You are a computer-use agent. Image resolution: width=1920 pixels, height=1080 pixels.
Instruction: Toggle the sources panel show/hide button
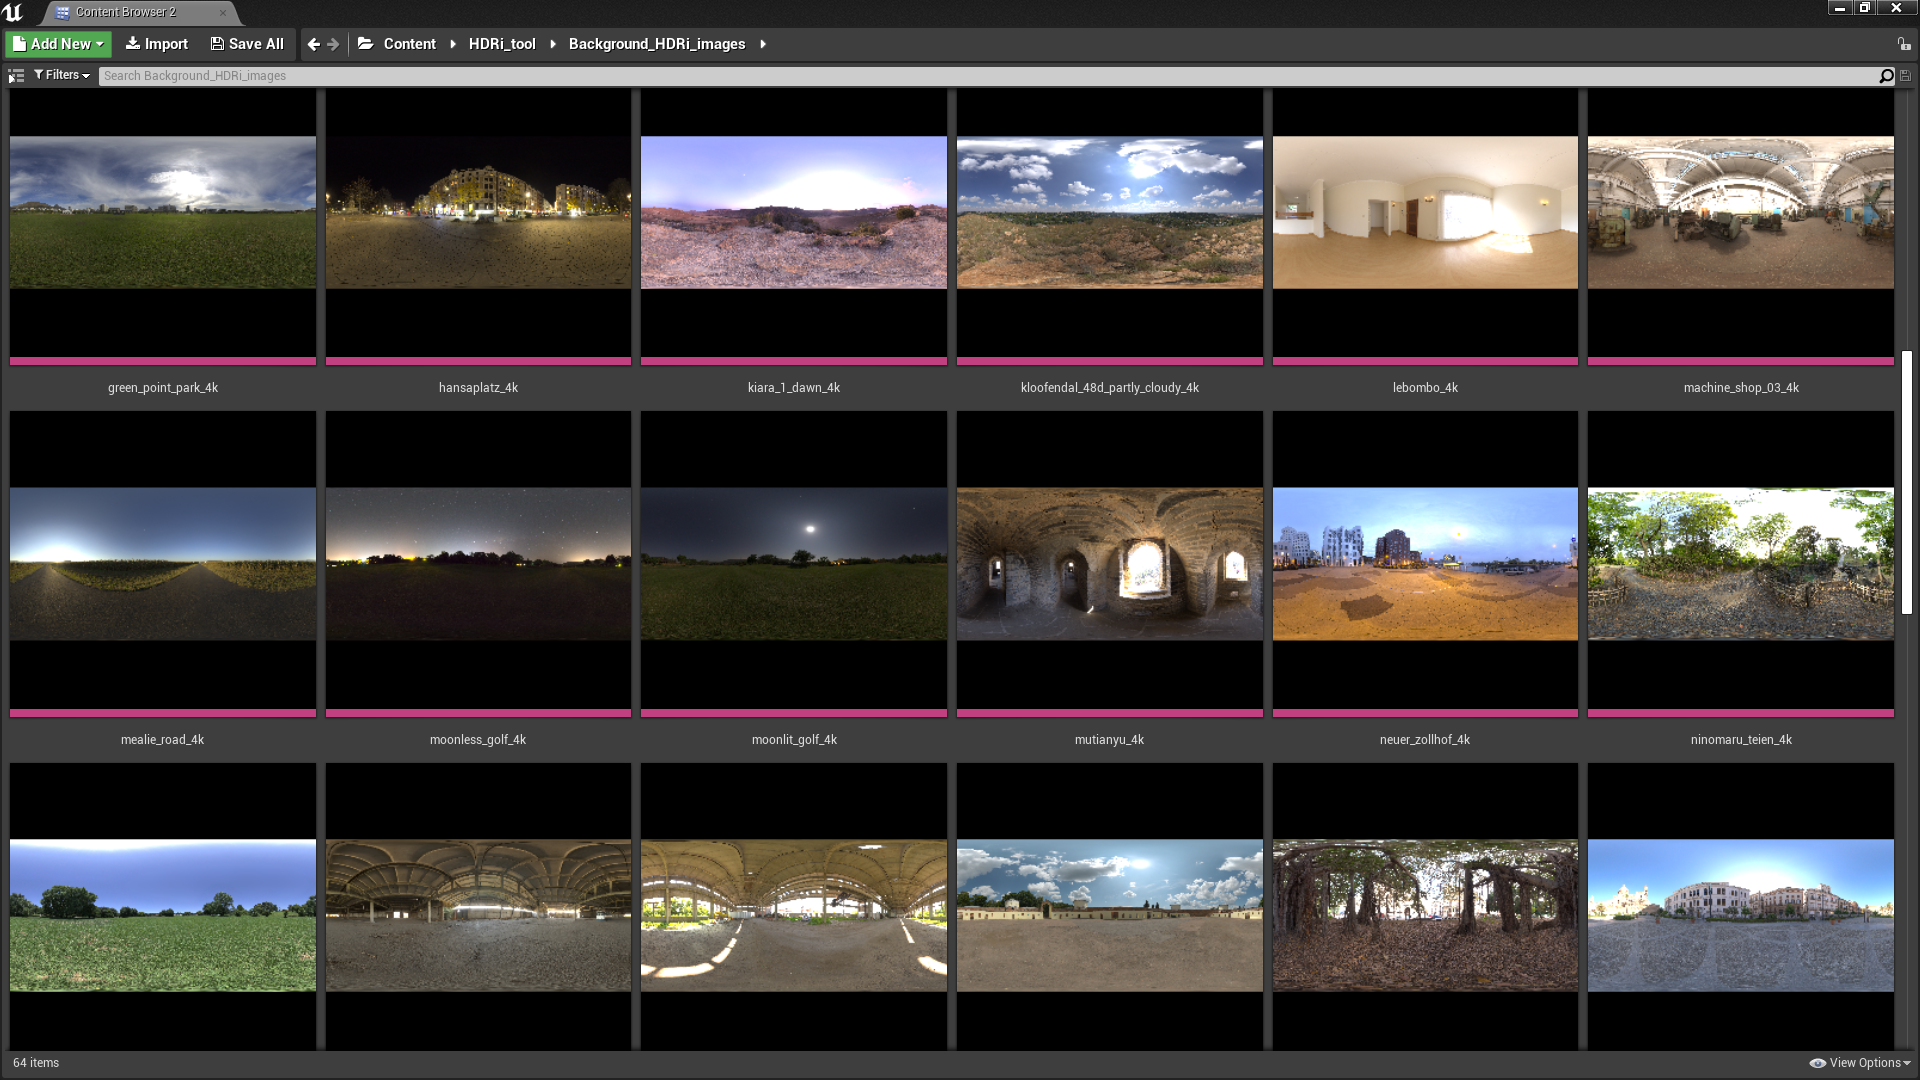[16, 76]
